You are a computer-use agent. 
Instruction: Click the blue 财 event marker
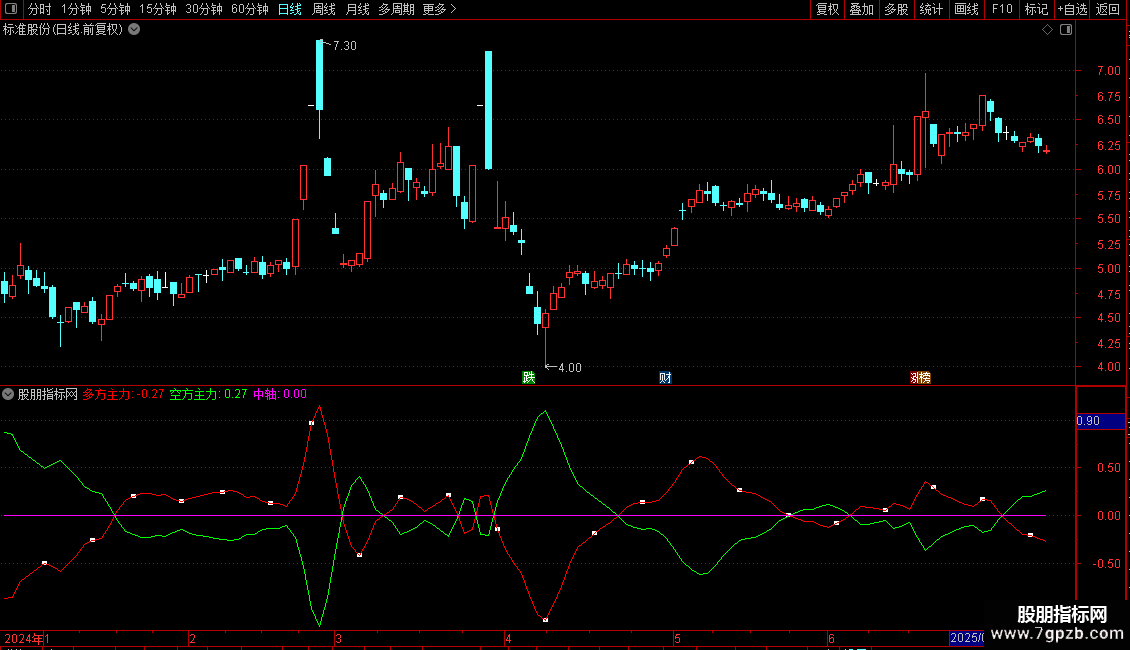click(x=665, y=378)
